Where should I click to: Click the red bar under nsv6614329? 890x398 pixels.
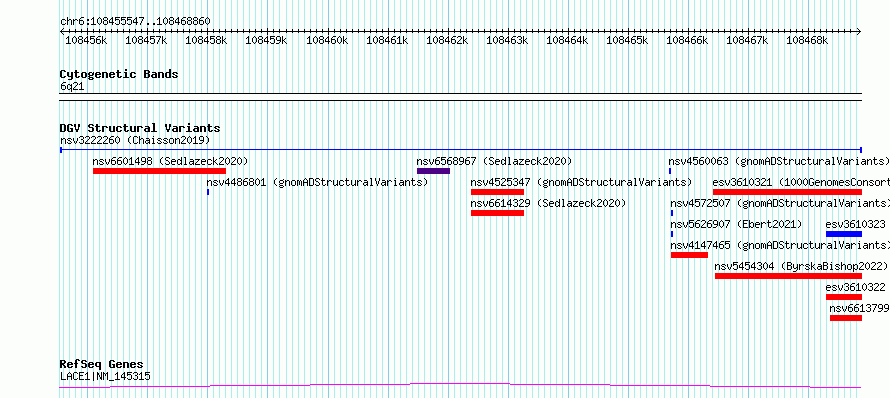click(497, 213)
